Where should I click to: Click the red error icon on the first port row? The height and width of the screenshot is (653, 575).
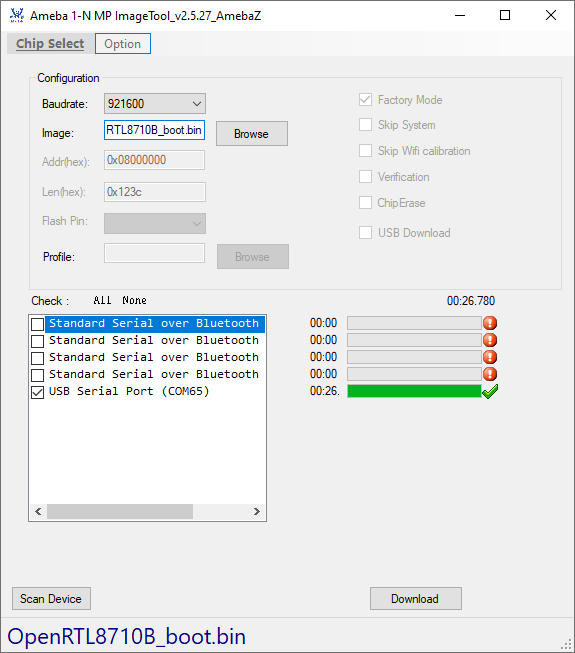click(490, 323)
